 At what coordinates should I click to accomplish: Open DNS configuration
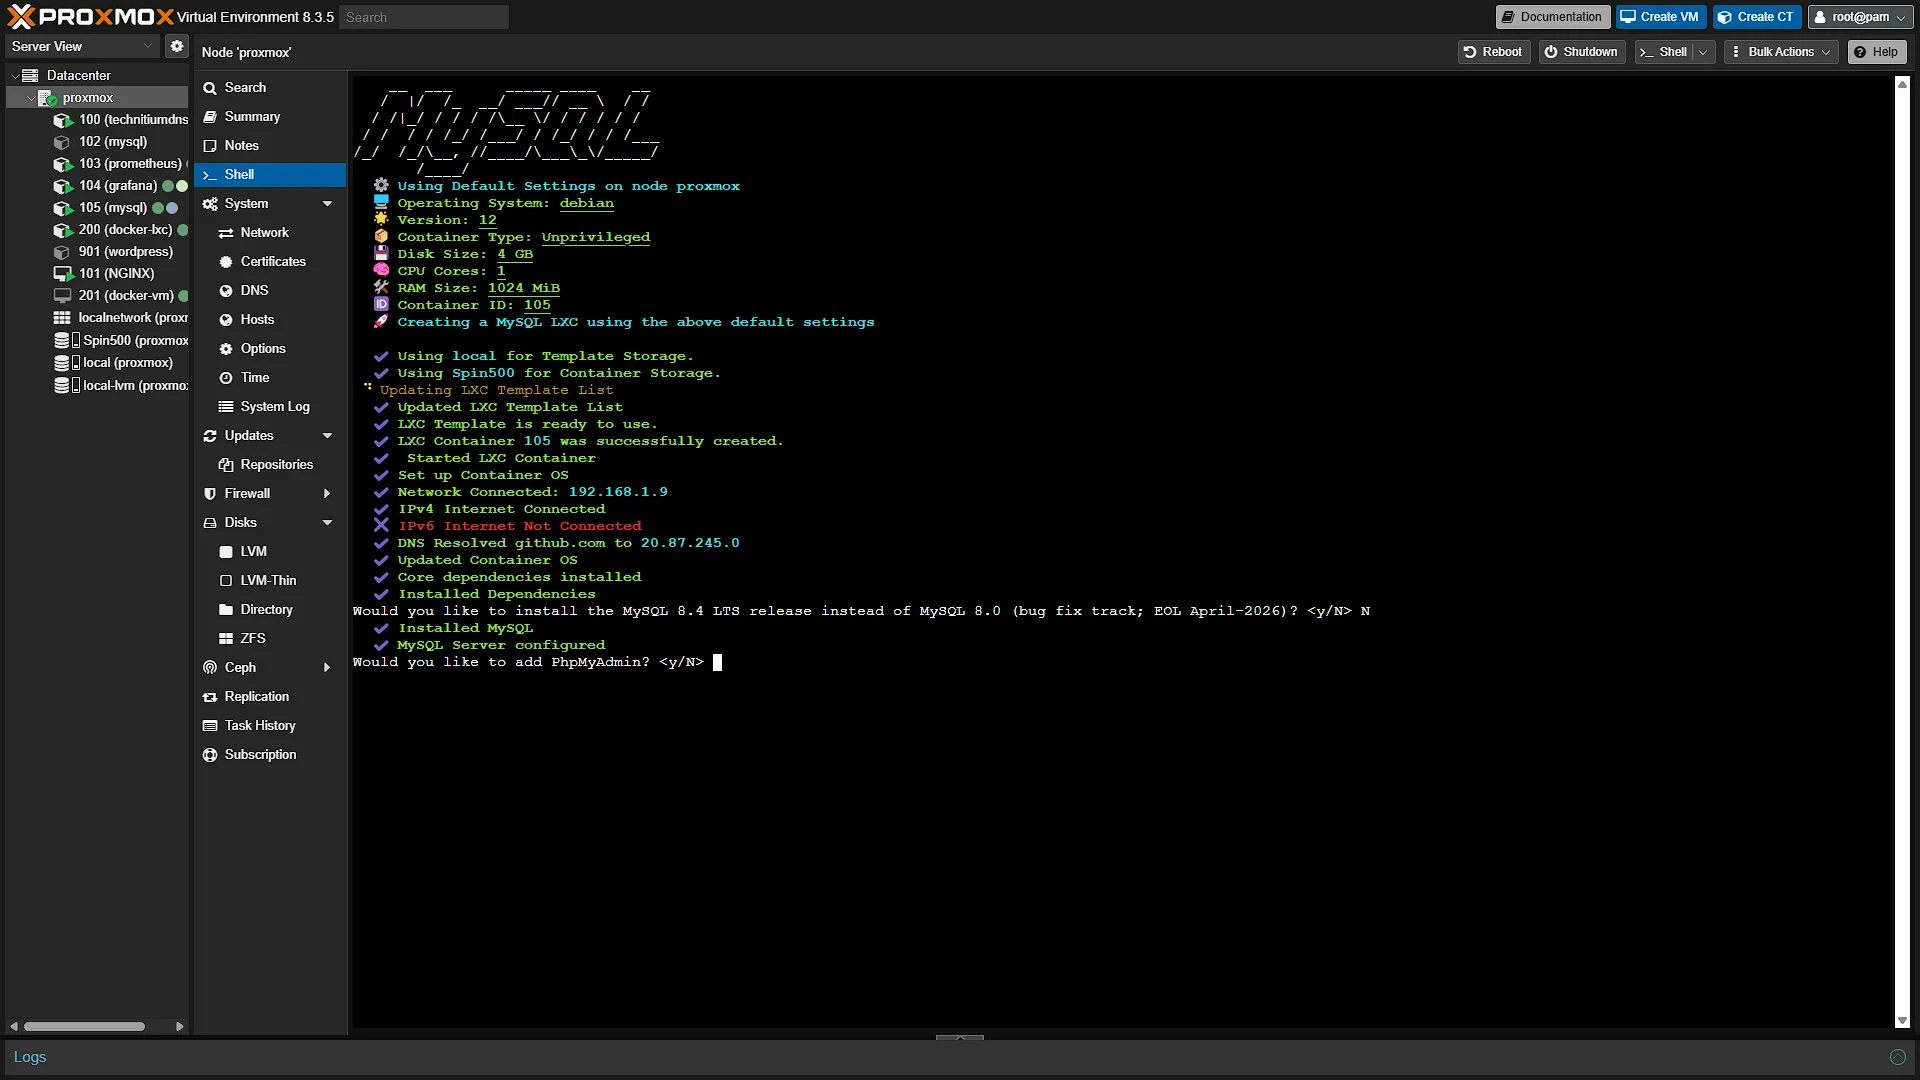(270, 291)
